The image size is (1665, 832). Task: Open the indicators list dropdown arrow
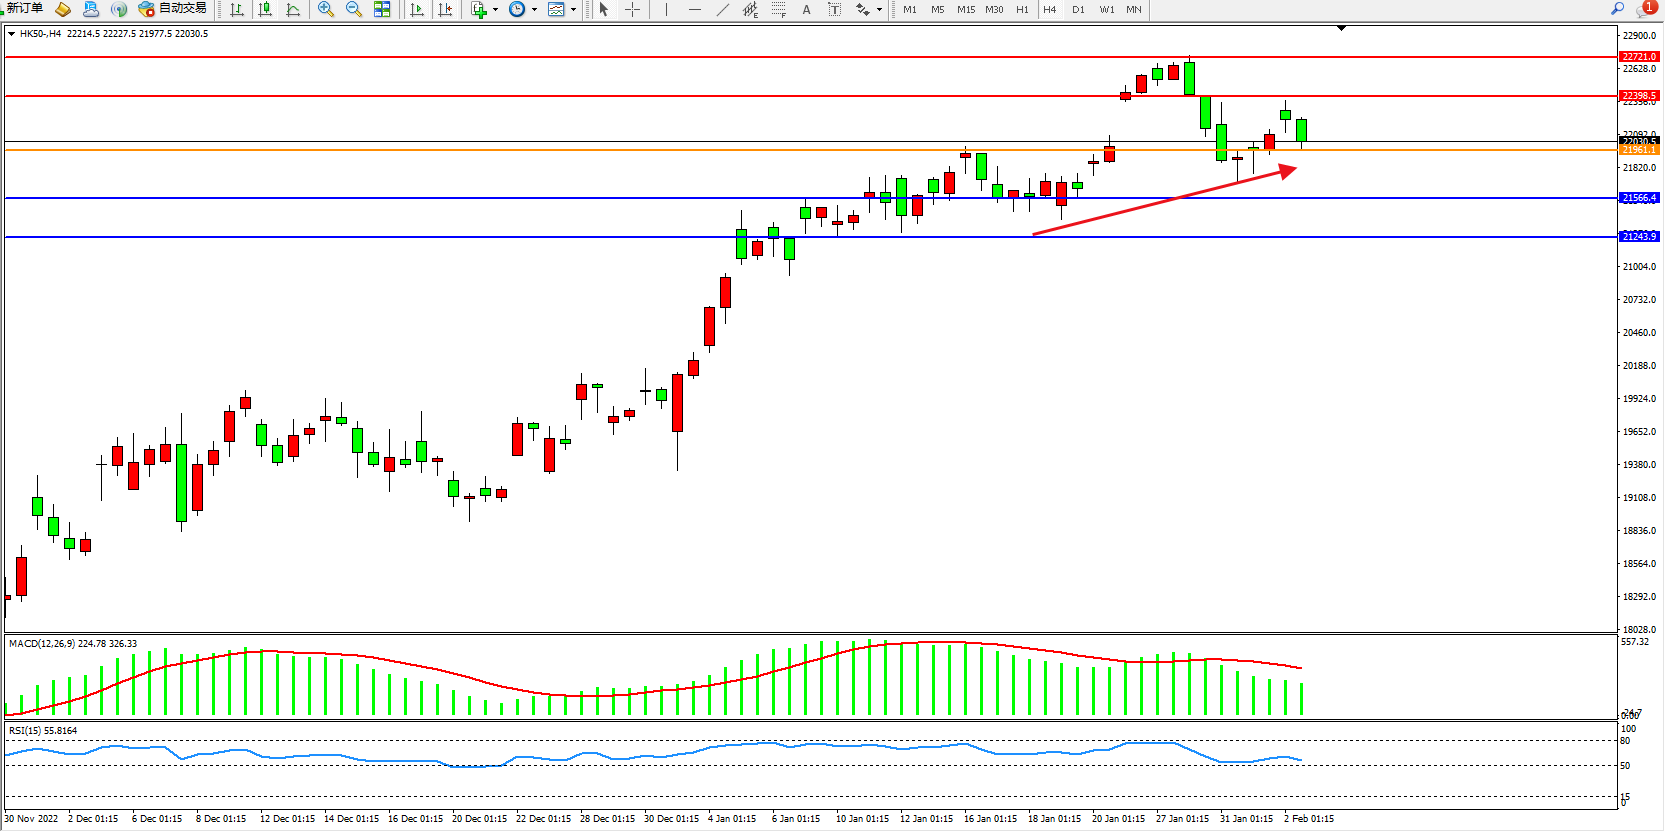(x=496, y=10)
